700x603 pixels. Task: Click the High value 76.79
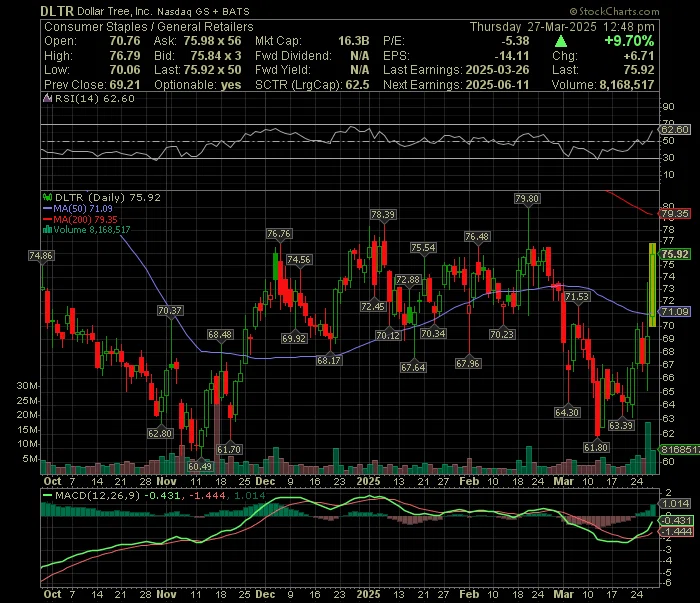(125, 56)
